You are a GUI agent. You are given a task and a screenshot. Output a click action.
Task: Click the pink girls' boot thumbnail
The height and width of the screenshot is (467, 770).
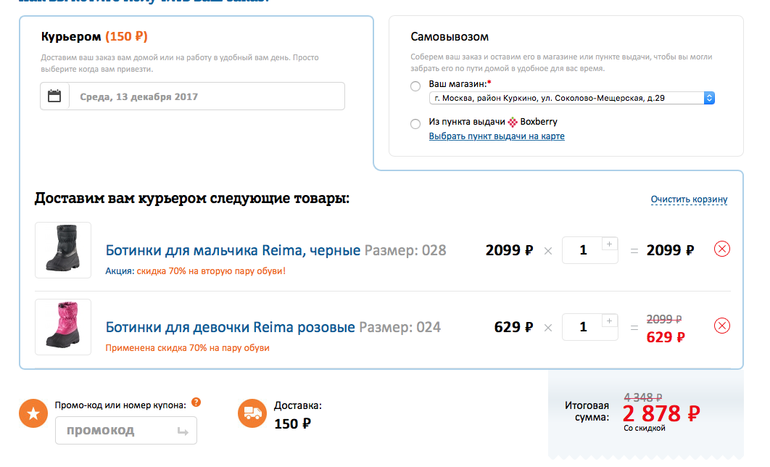coord(63,327)
